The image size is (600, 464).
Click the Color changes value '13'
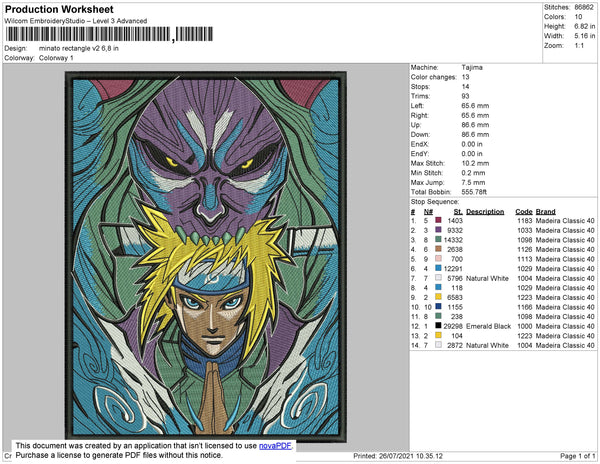click(x=465, y=77)
